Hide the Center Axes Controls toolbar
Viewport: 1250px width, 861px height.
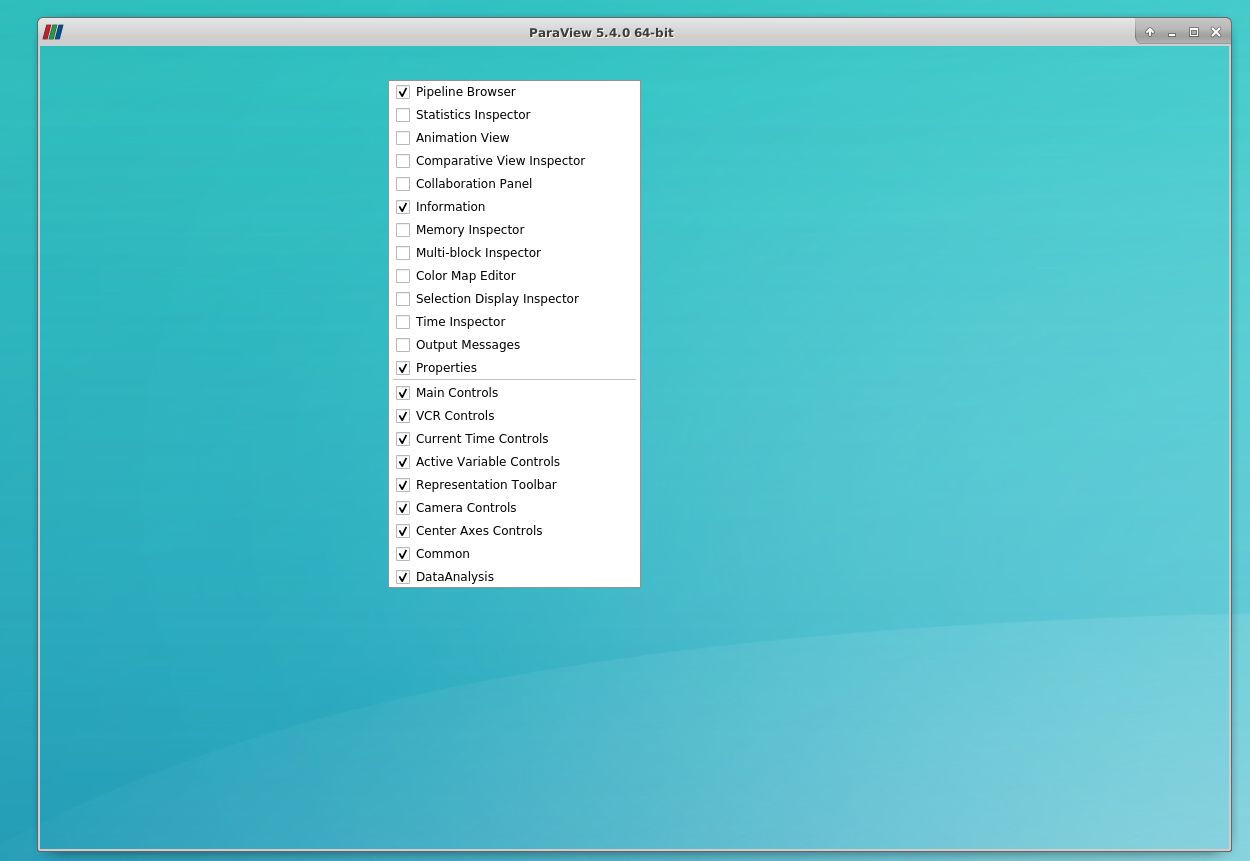514,531
